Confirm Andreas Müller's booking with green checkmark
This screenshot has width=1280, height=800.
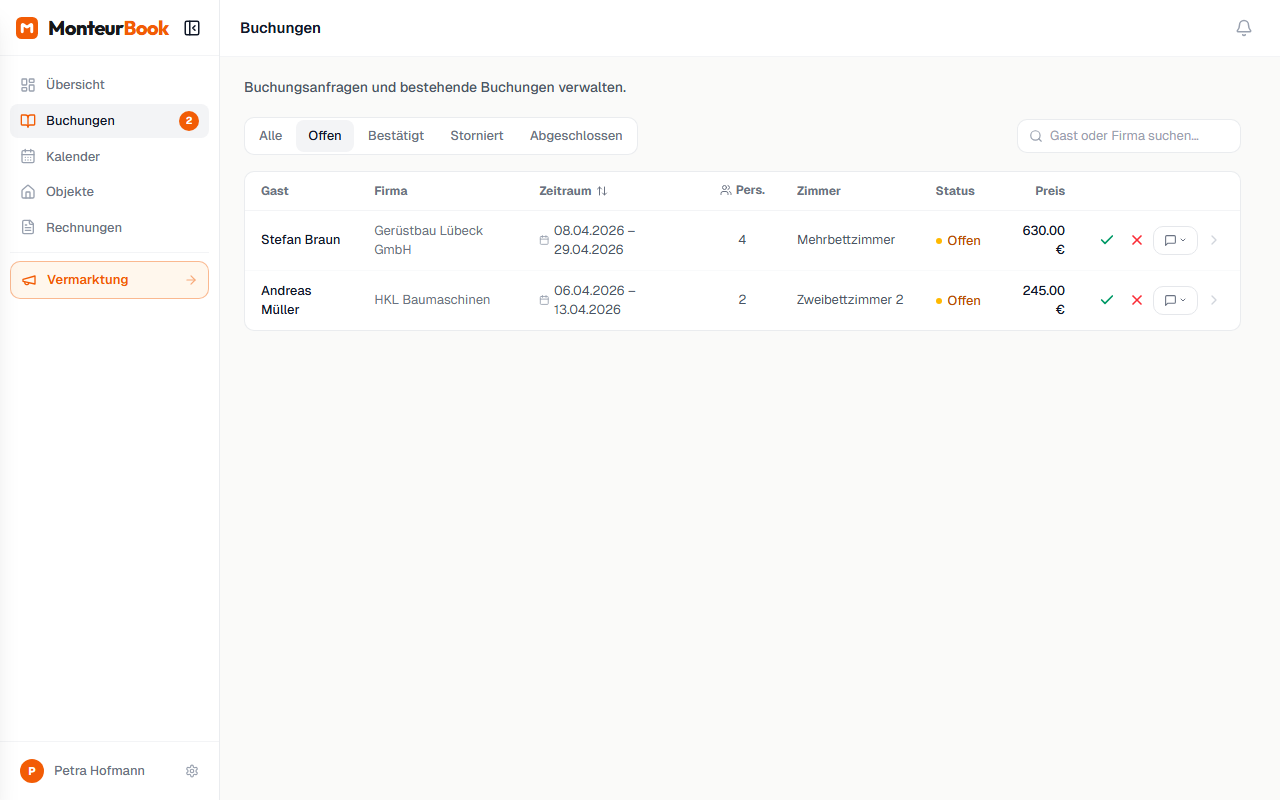(1106, 300)
